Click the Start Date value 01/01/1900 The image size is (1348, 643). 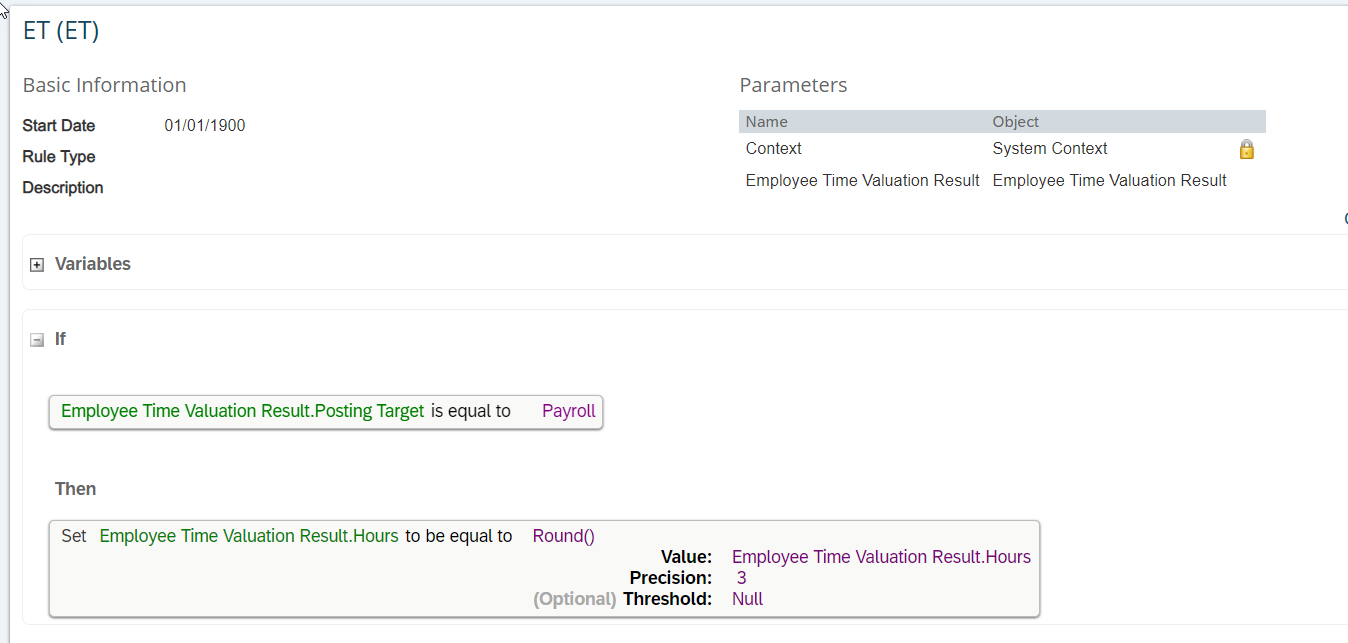click(x=205, y=126)
